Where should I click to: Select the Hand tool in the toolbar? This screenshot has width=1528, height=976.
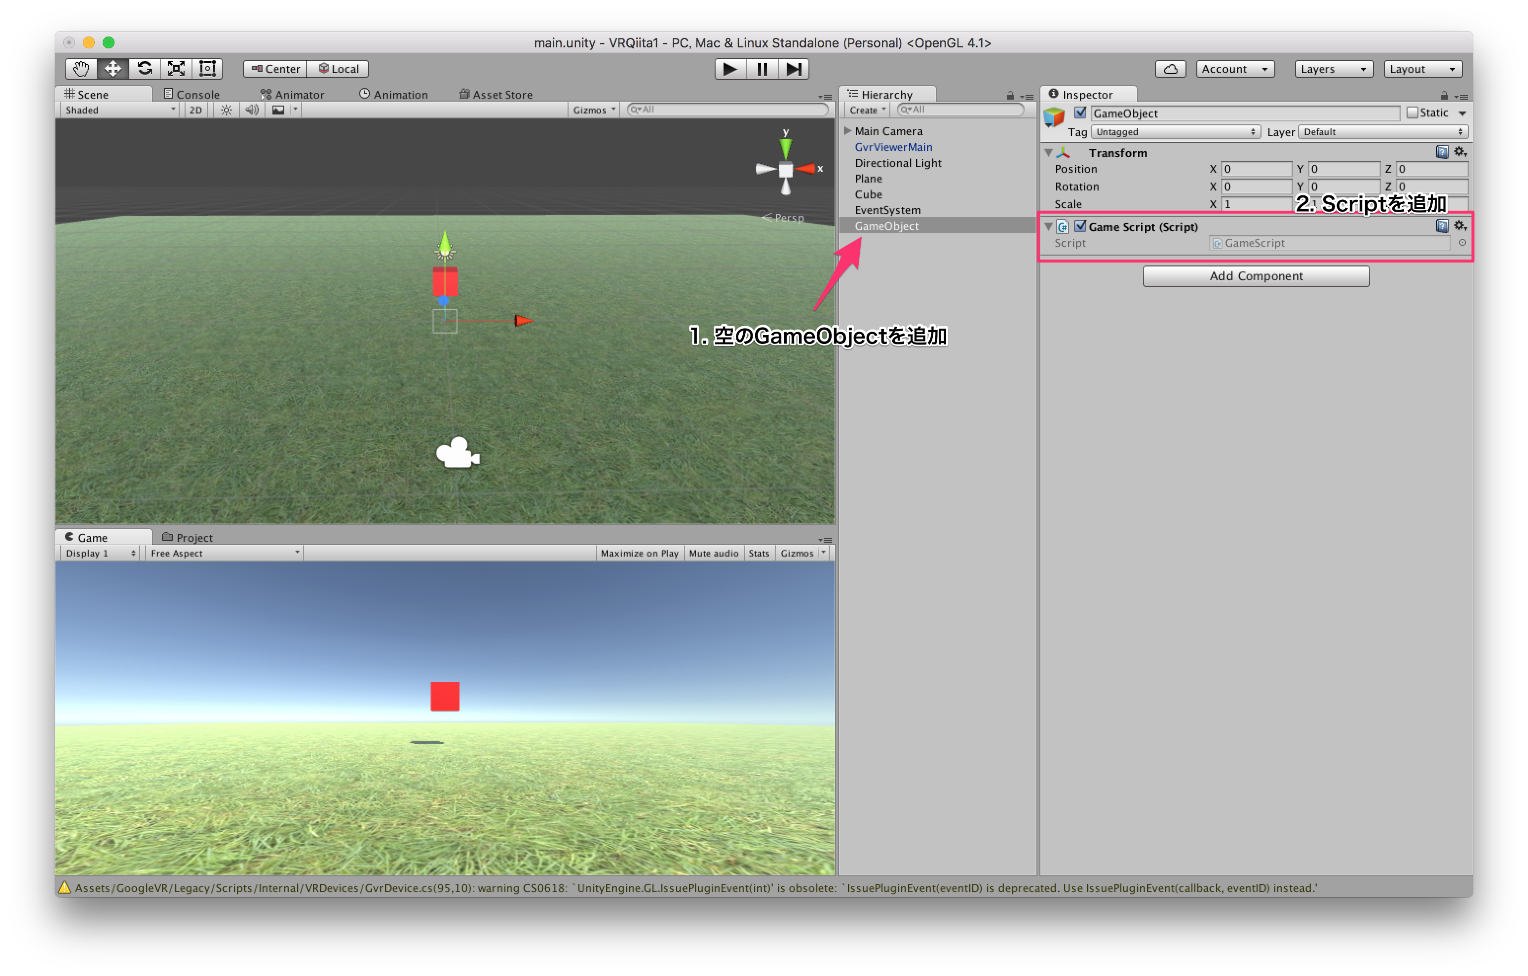pyautogui.click(x=81, y=68)
